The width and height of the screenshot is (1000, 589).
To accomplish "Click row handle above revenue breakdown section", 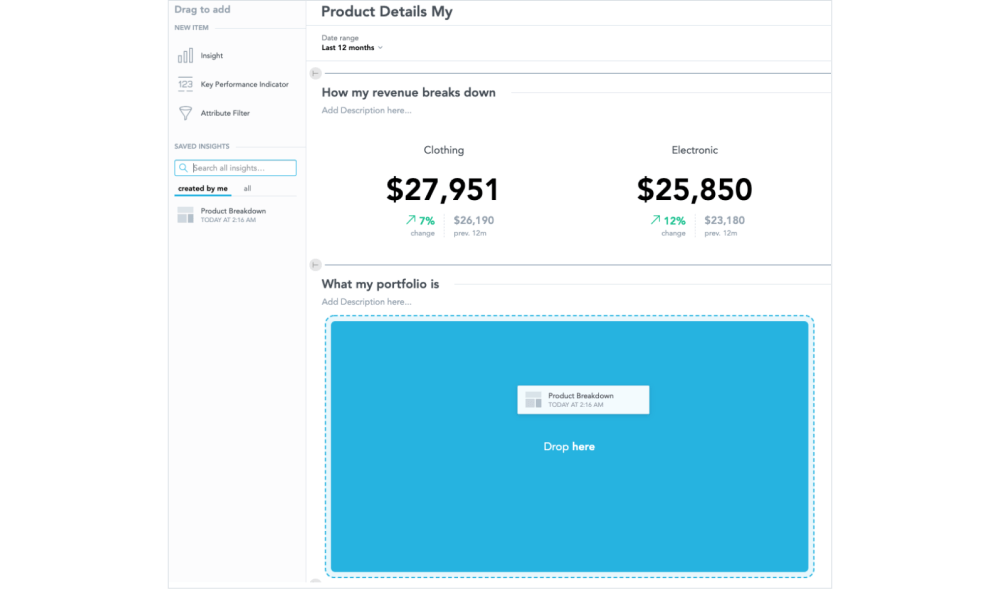I will (x=315, y=73).
